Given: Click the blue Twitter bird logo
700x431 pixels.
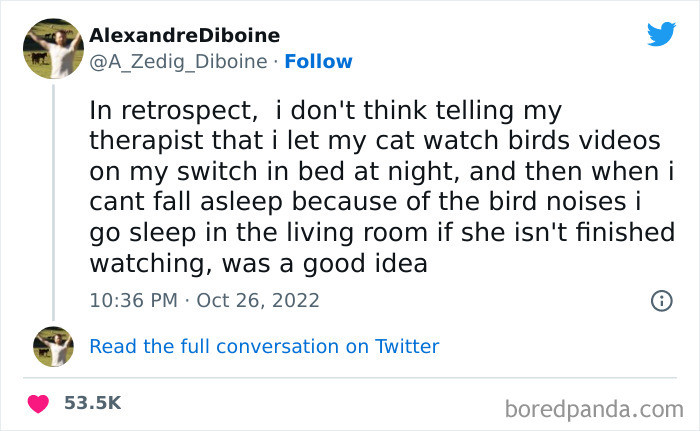Looking at the screenshot, I should pos(661,35).
